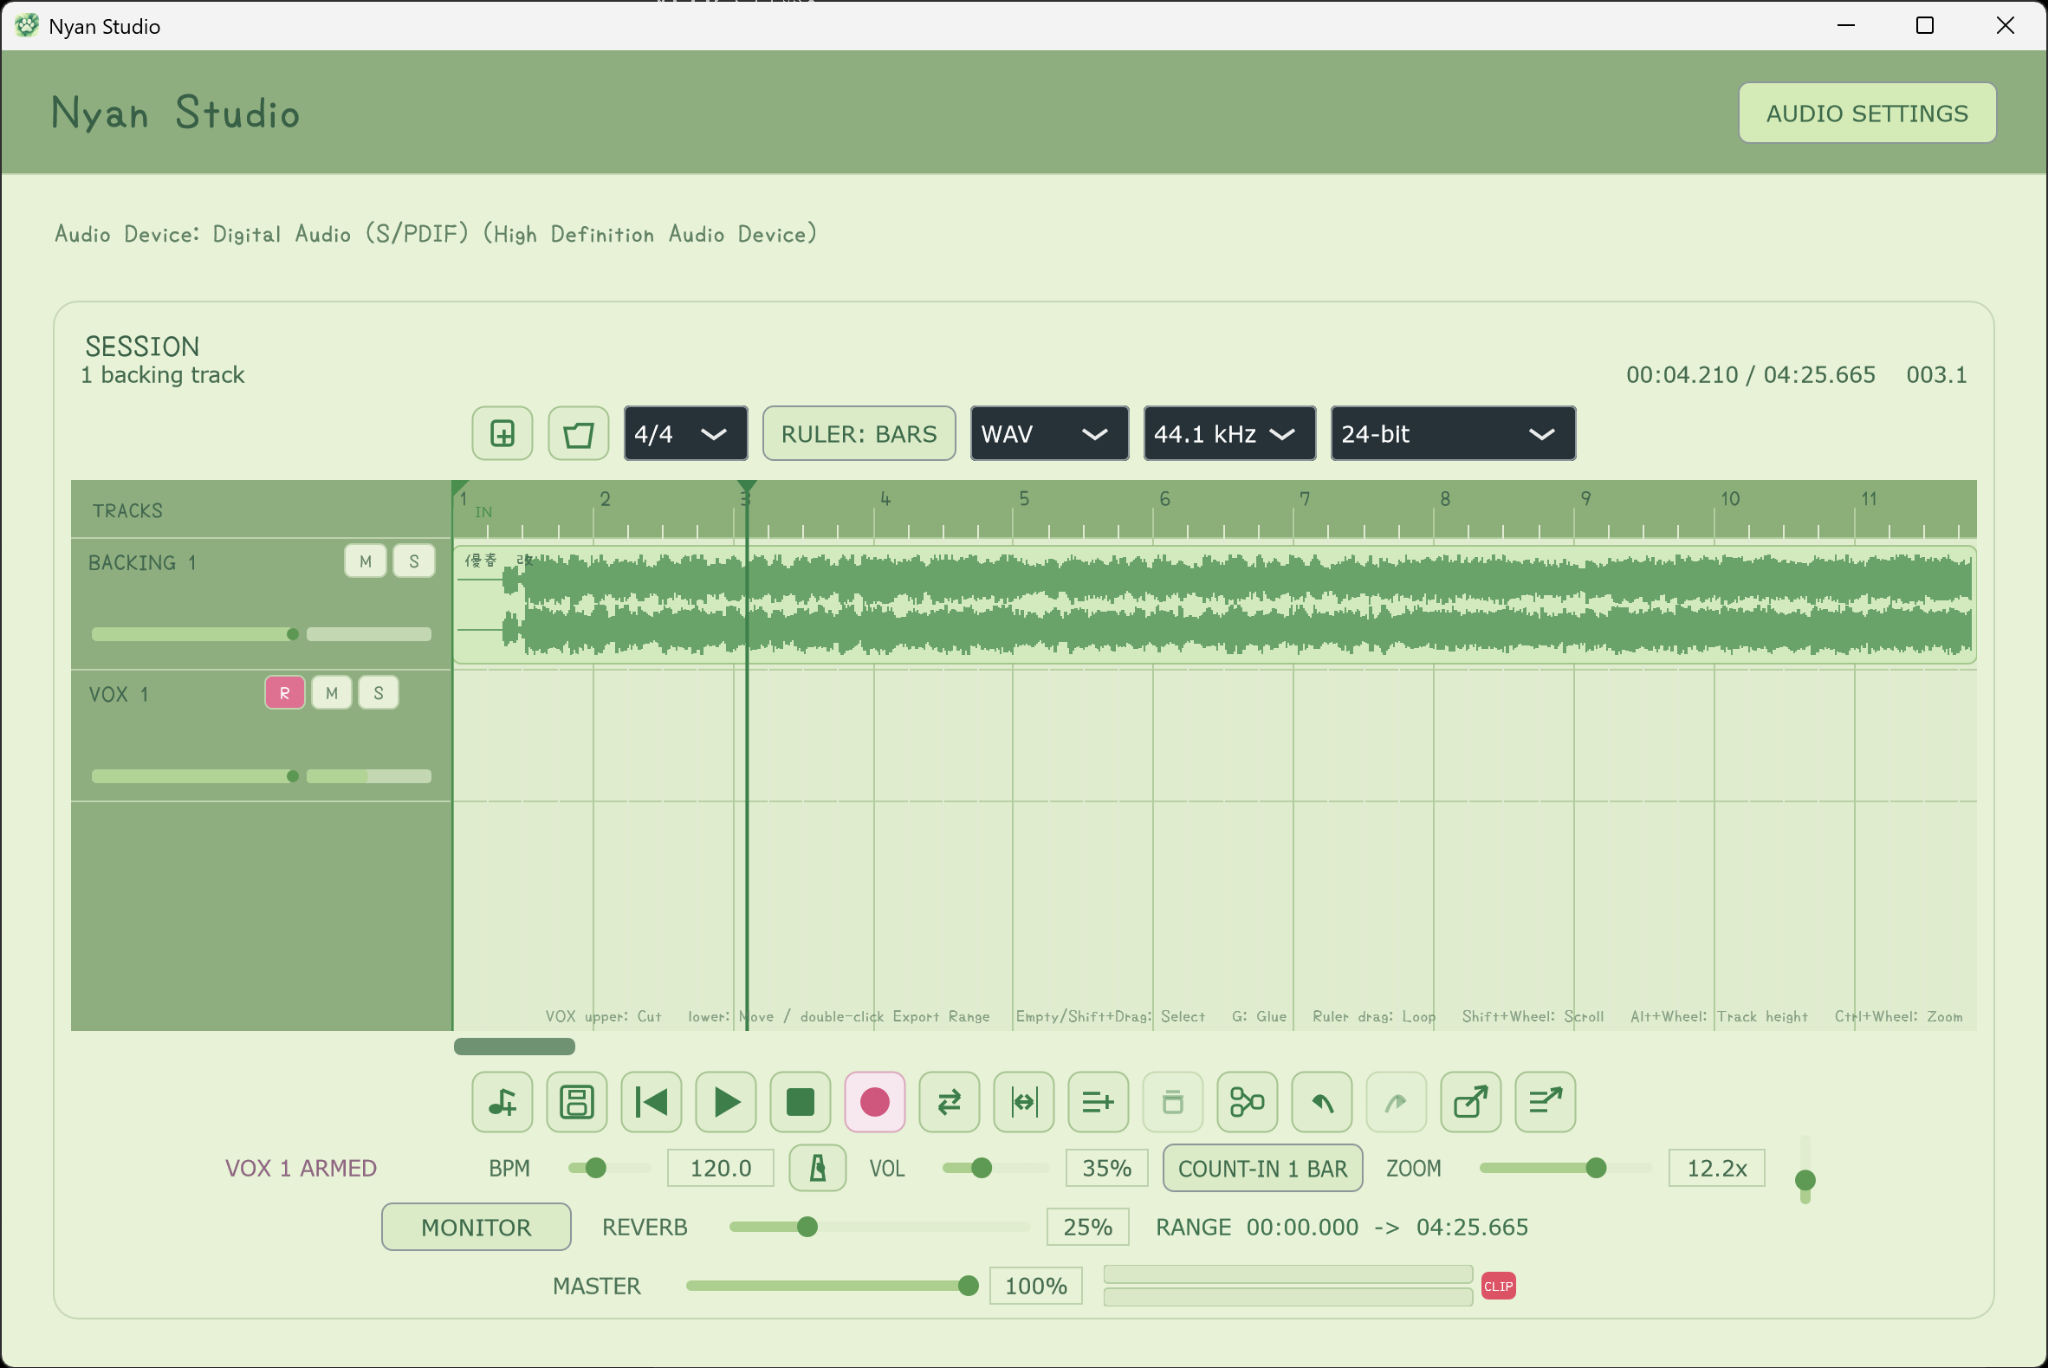Open the WAV format dropdown
The height and width of the screenshot is (1368, 2048).
1049,434
